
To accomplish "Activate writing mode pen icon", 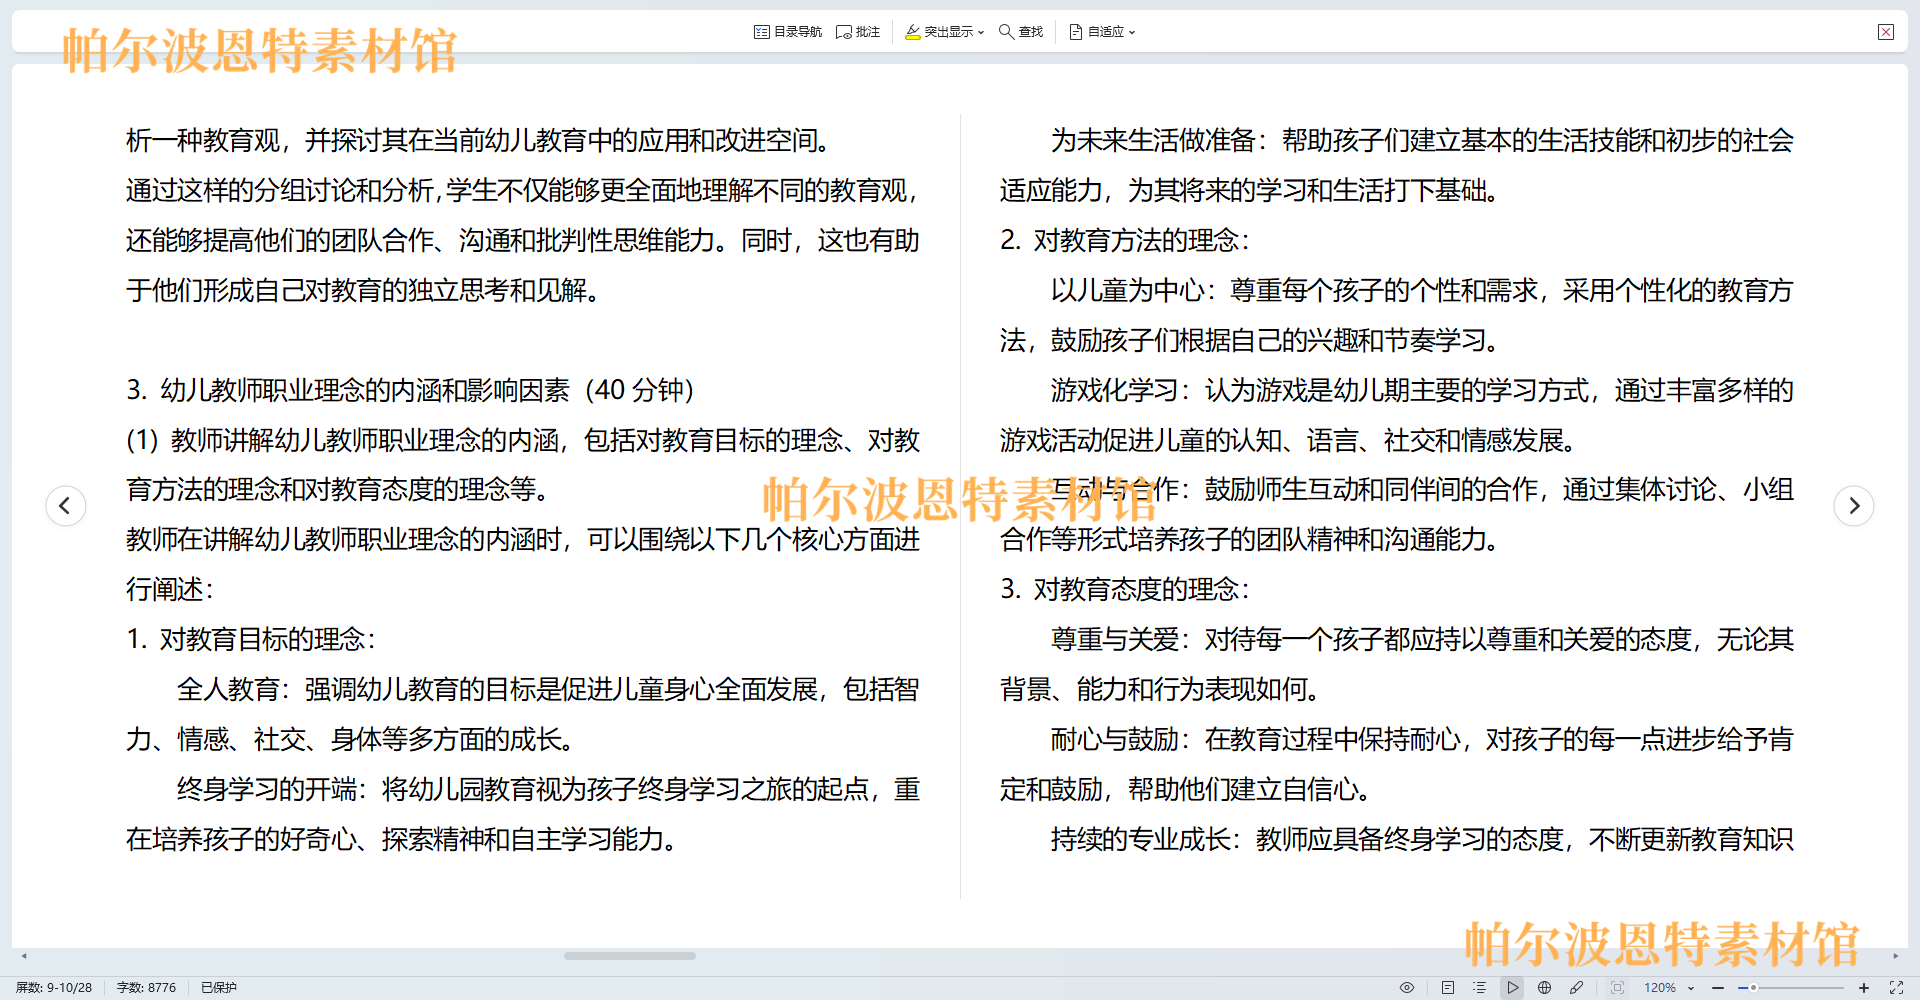I will tap(1577, 987).
